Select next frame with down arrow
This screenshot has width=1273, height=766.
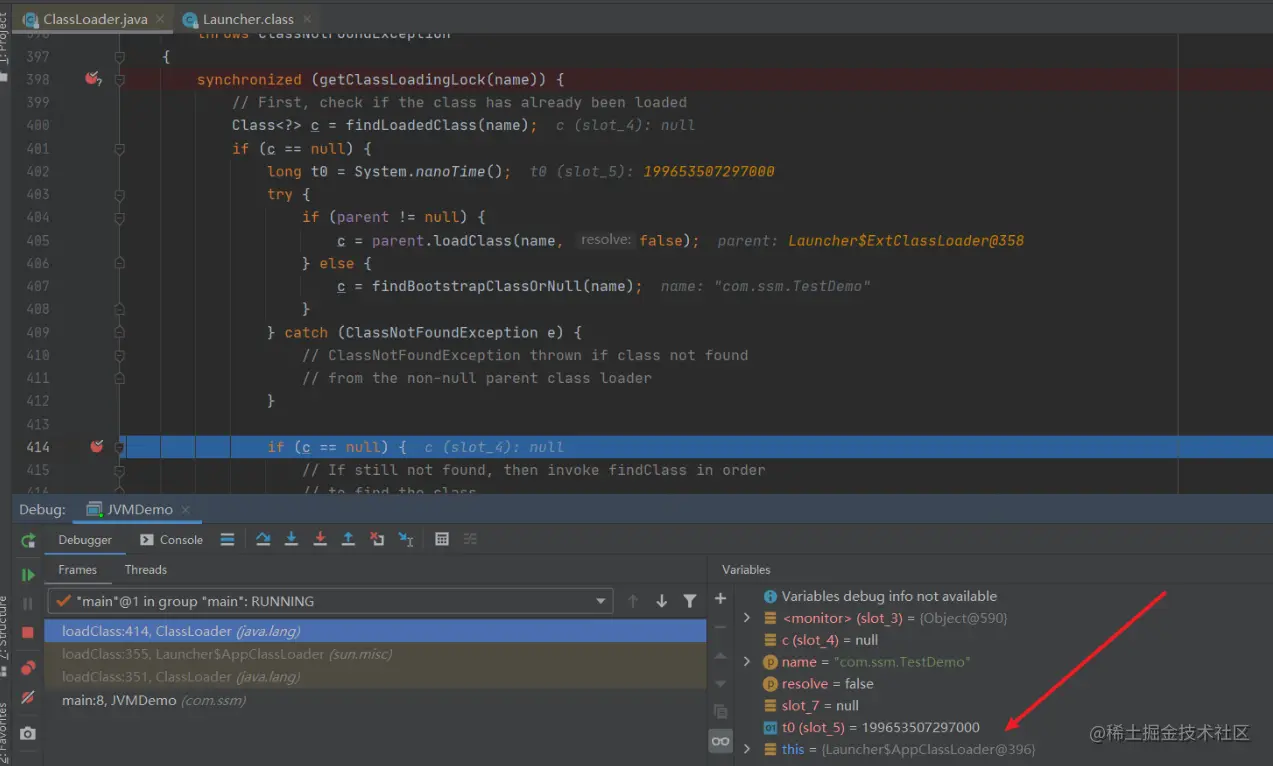pos(661,601)
